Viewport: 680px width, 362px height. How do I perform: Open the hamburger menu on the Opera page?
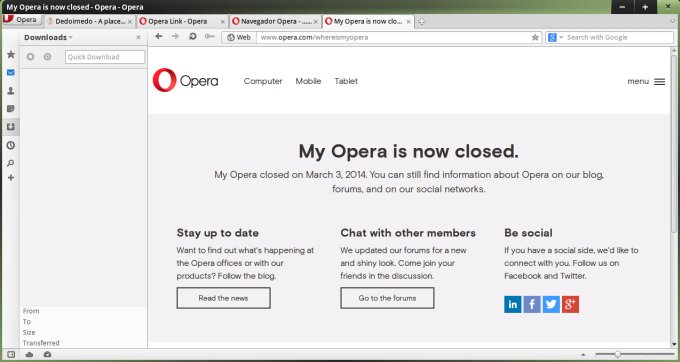tap(659, 82)
